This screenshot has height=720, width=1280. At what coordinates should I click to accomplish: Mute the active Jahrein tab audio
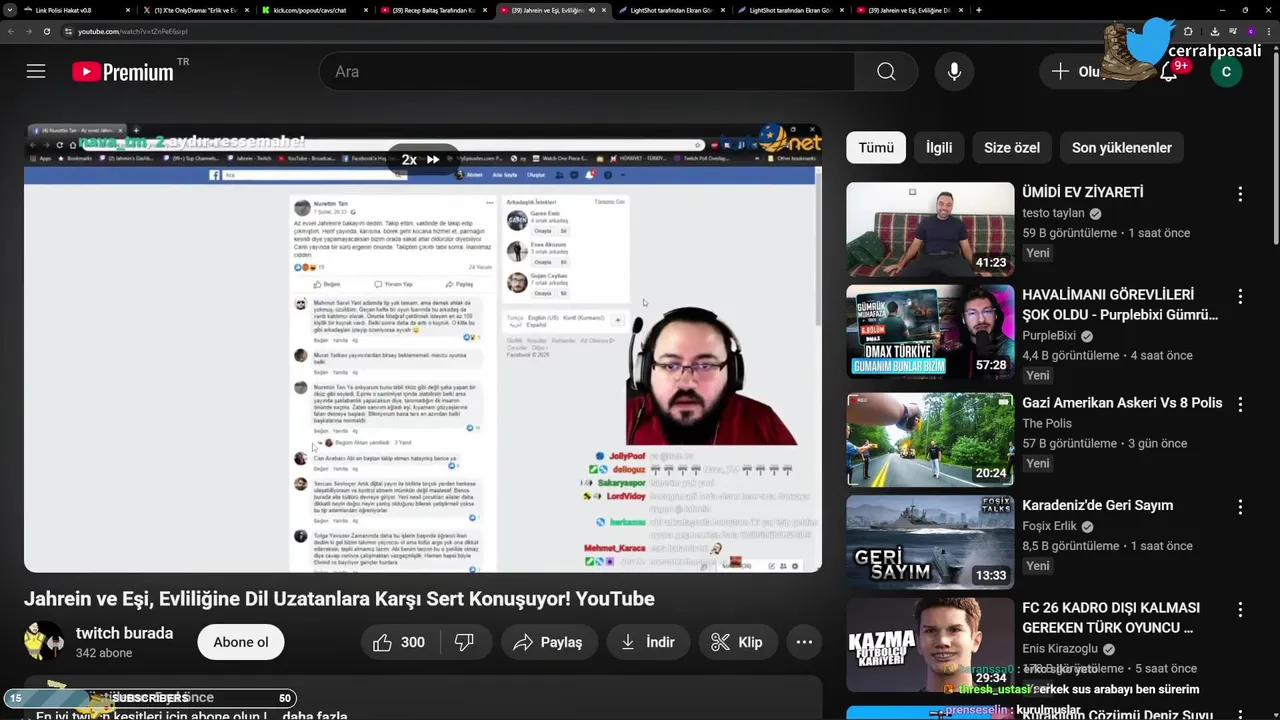click(592, 10)
